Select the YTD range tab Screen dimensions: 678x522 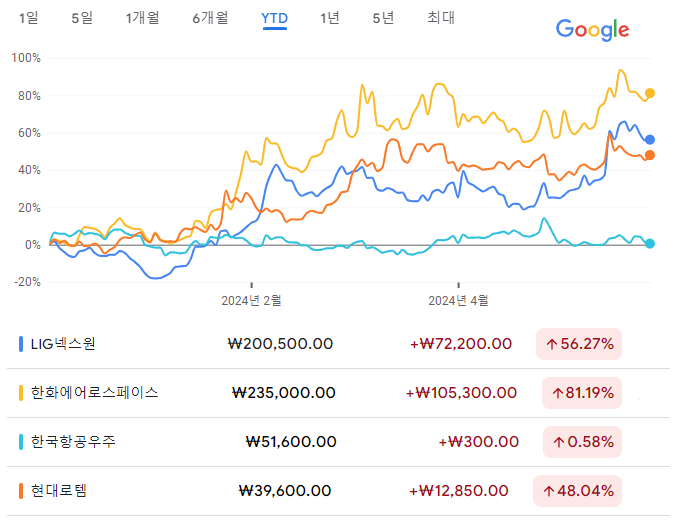(x=274, y=19)
